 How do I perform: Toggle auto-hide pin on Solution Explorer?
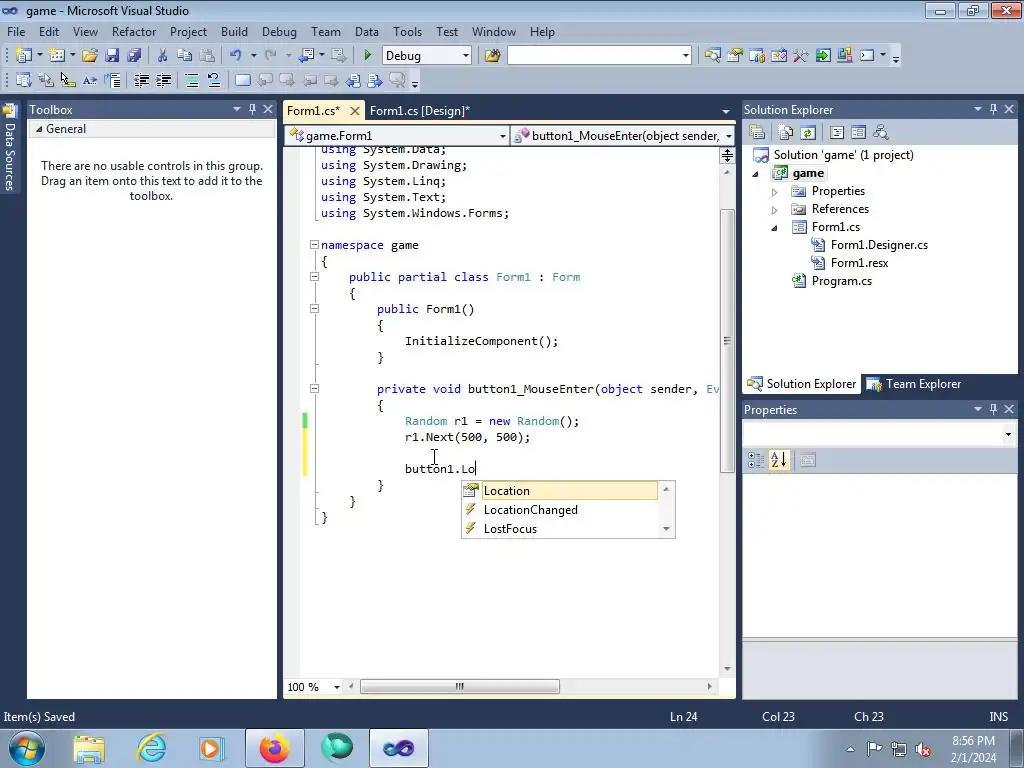993,109
